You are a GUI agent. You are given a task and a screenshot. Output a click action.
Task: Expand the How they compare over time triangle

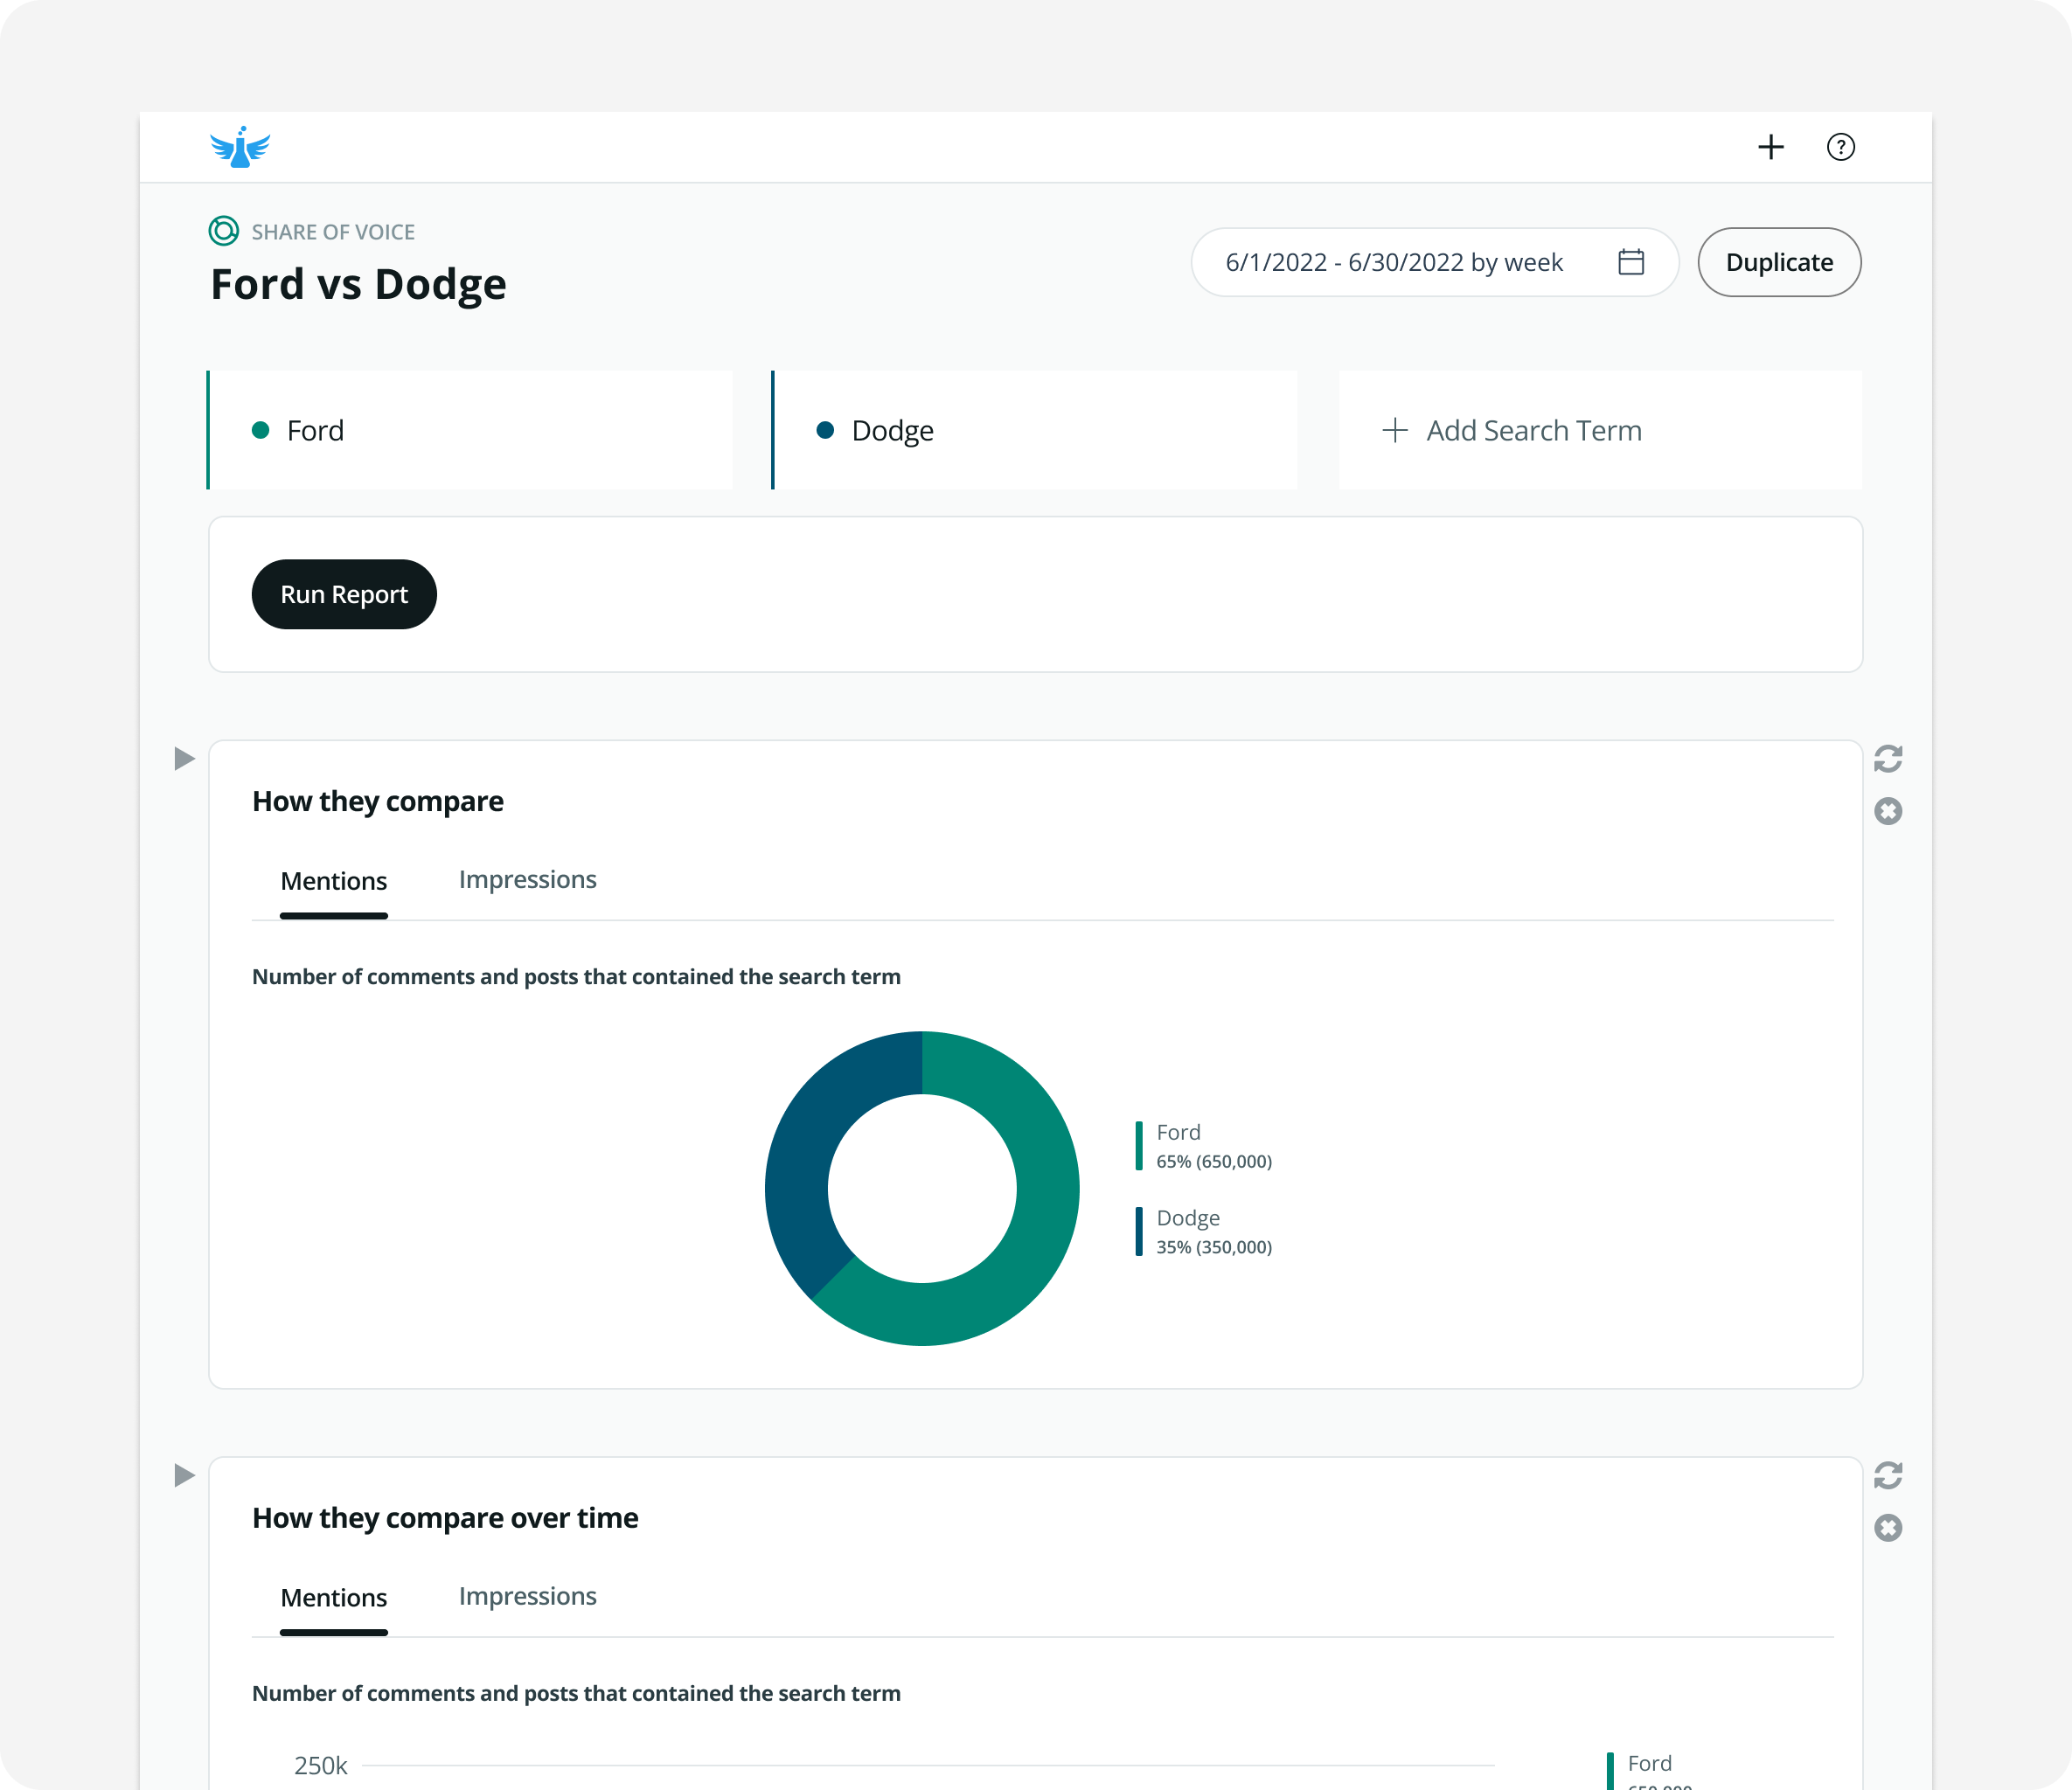click(x=184, y=1475)
